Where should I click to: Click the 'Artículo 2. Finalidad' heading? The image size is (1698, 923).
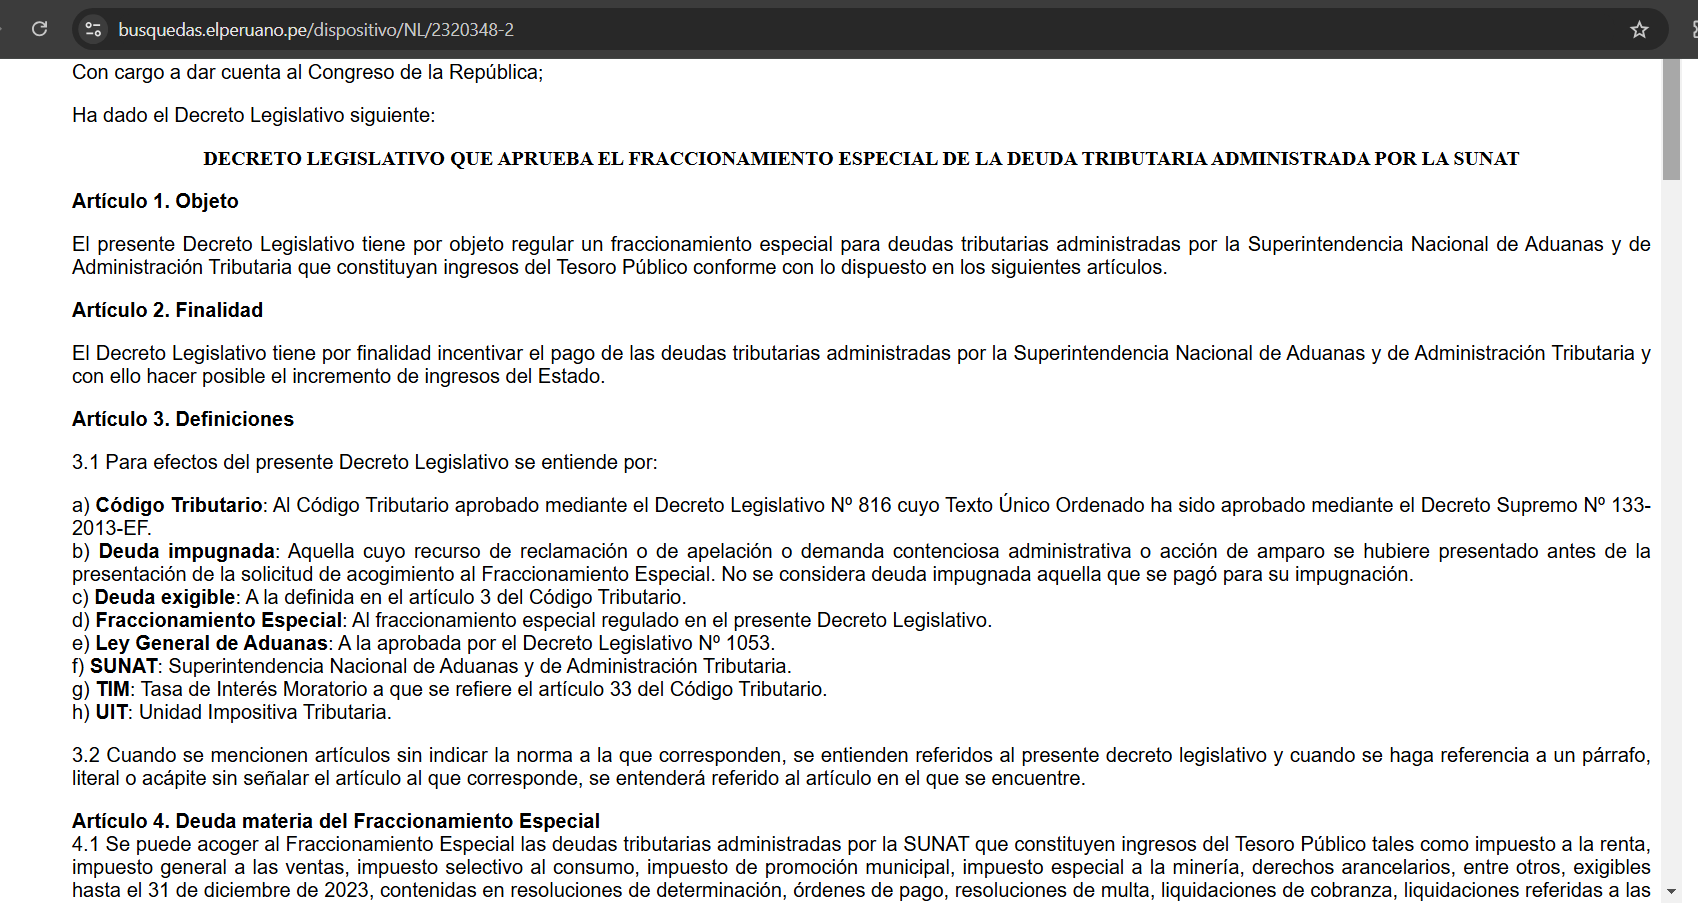[x=167, y=310]
